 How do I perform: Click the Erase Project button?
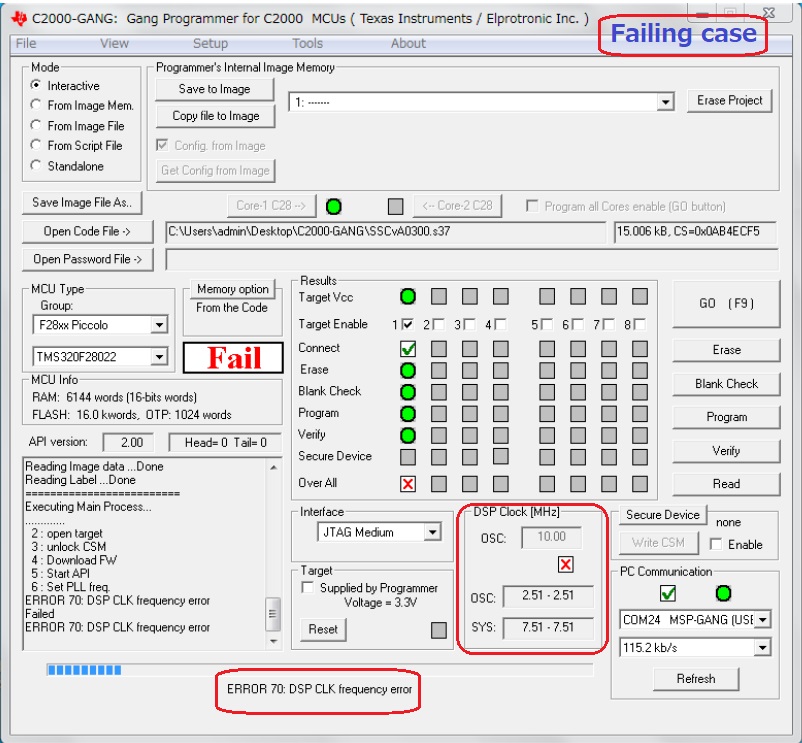[729, 101]
